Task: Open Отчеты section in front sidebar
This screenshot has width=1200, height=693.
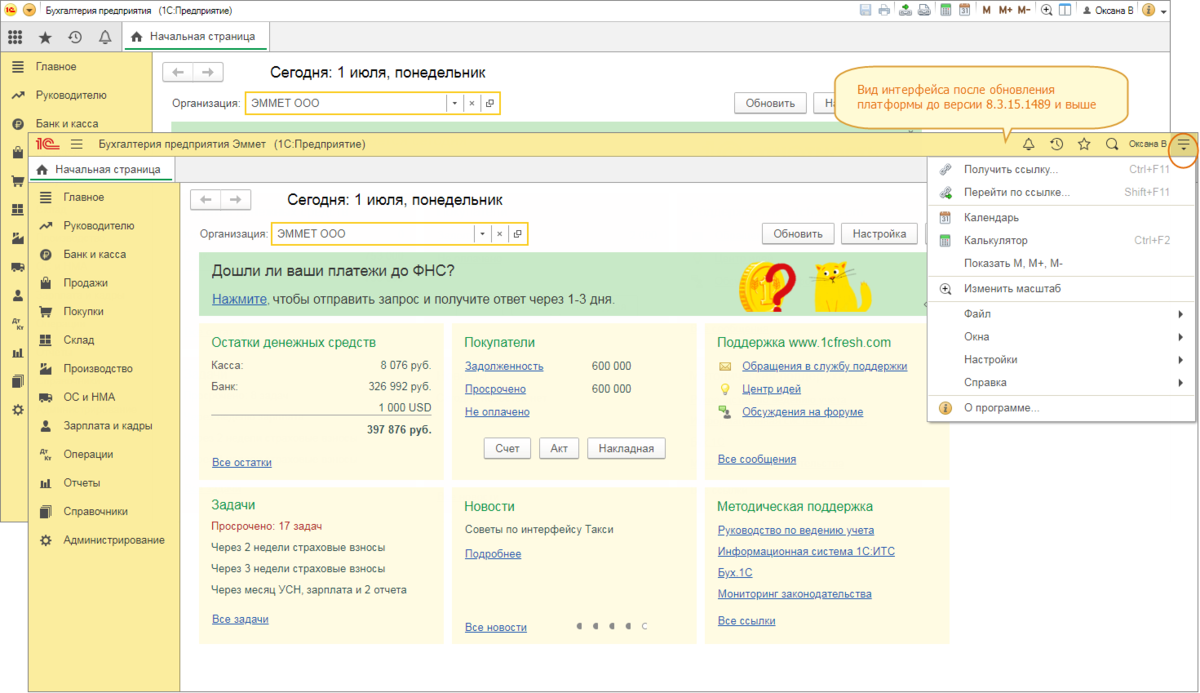Action: (82, 483)
